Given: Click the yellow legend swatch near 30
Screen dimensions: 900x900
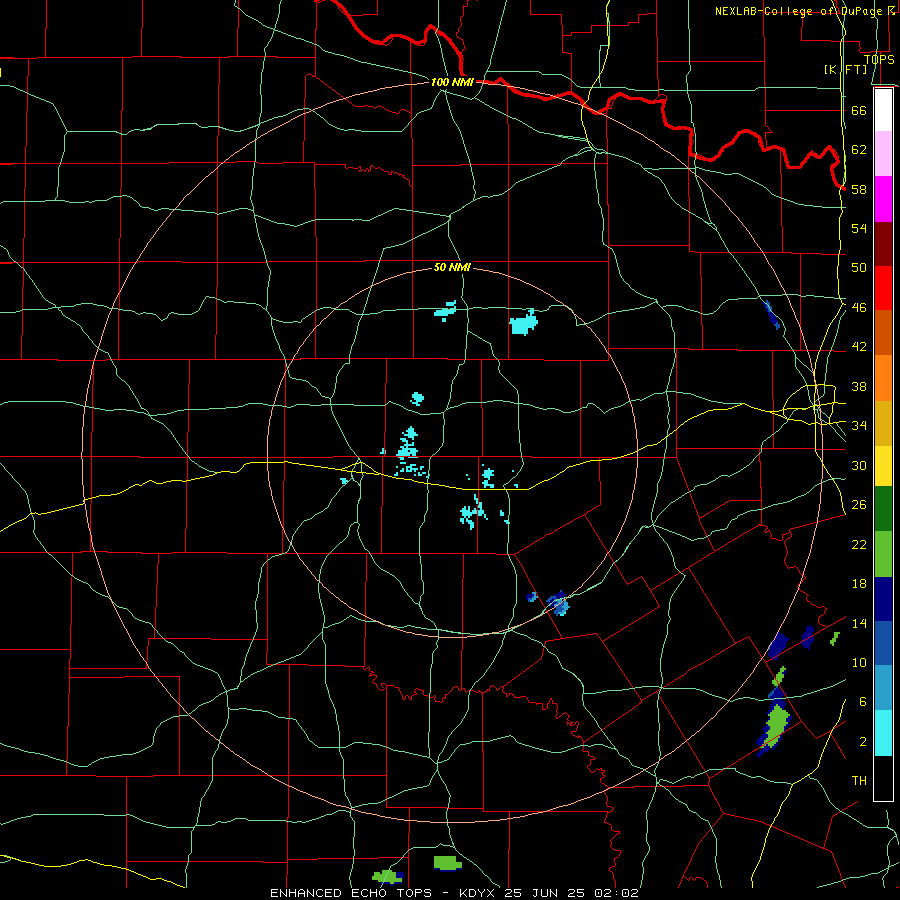Looking at the screenshot, I should pyautogui.click(x=883, y=466).
